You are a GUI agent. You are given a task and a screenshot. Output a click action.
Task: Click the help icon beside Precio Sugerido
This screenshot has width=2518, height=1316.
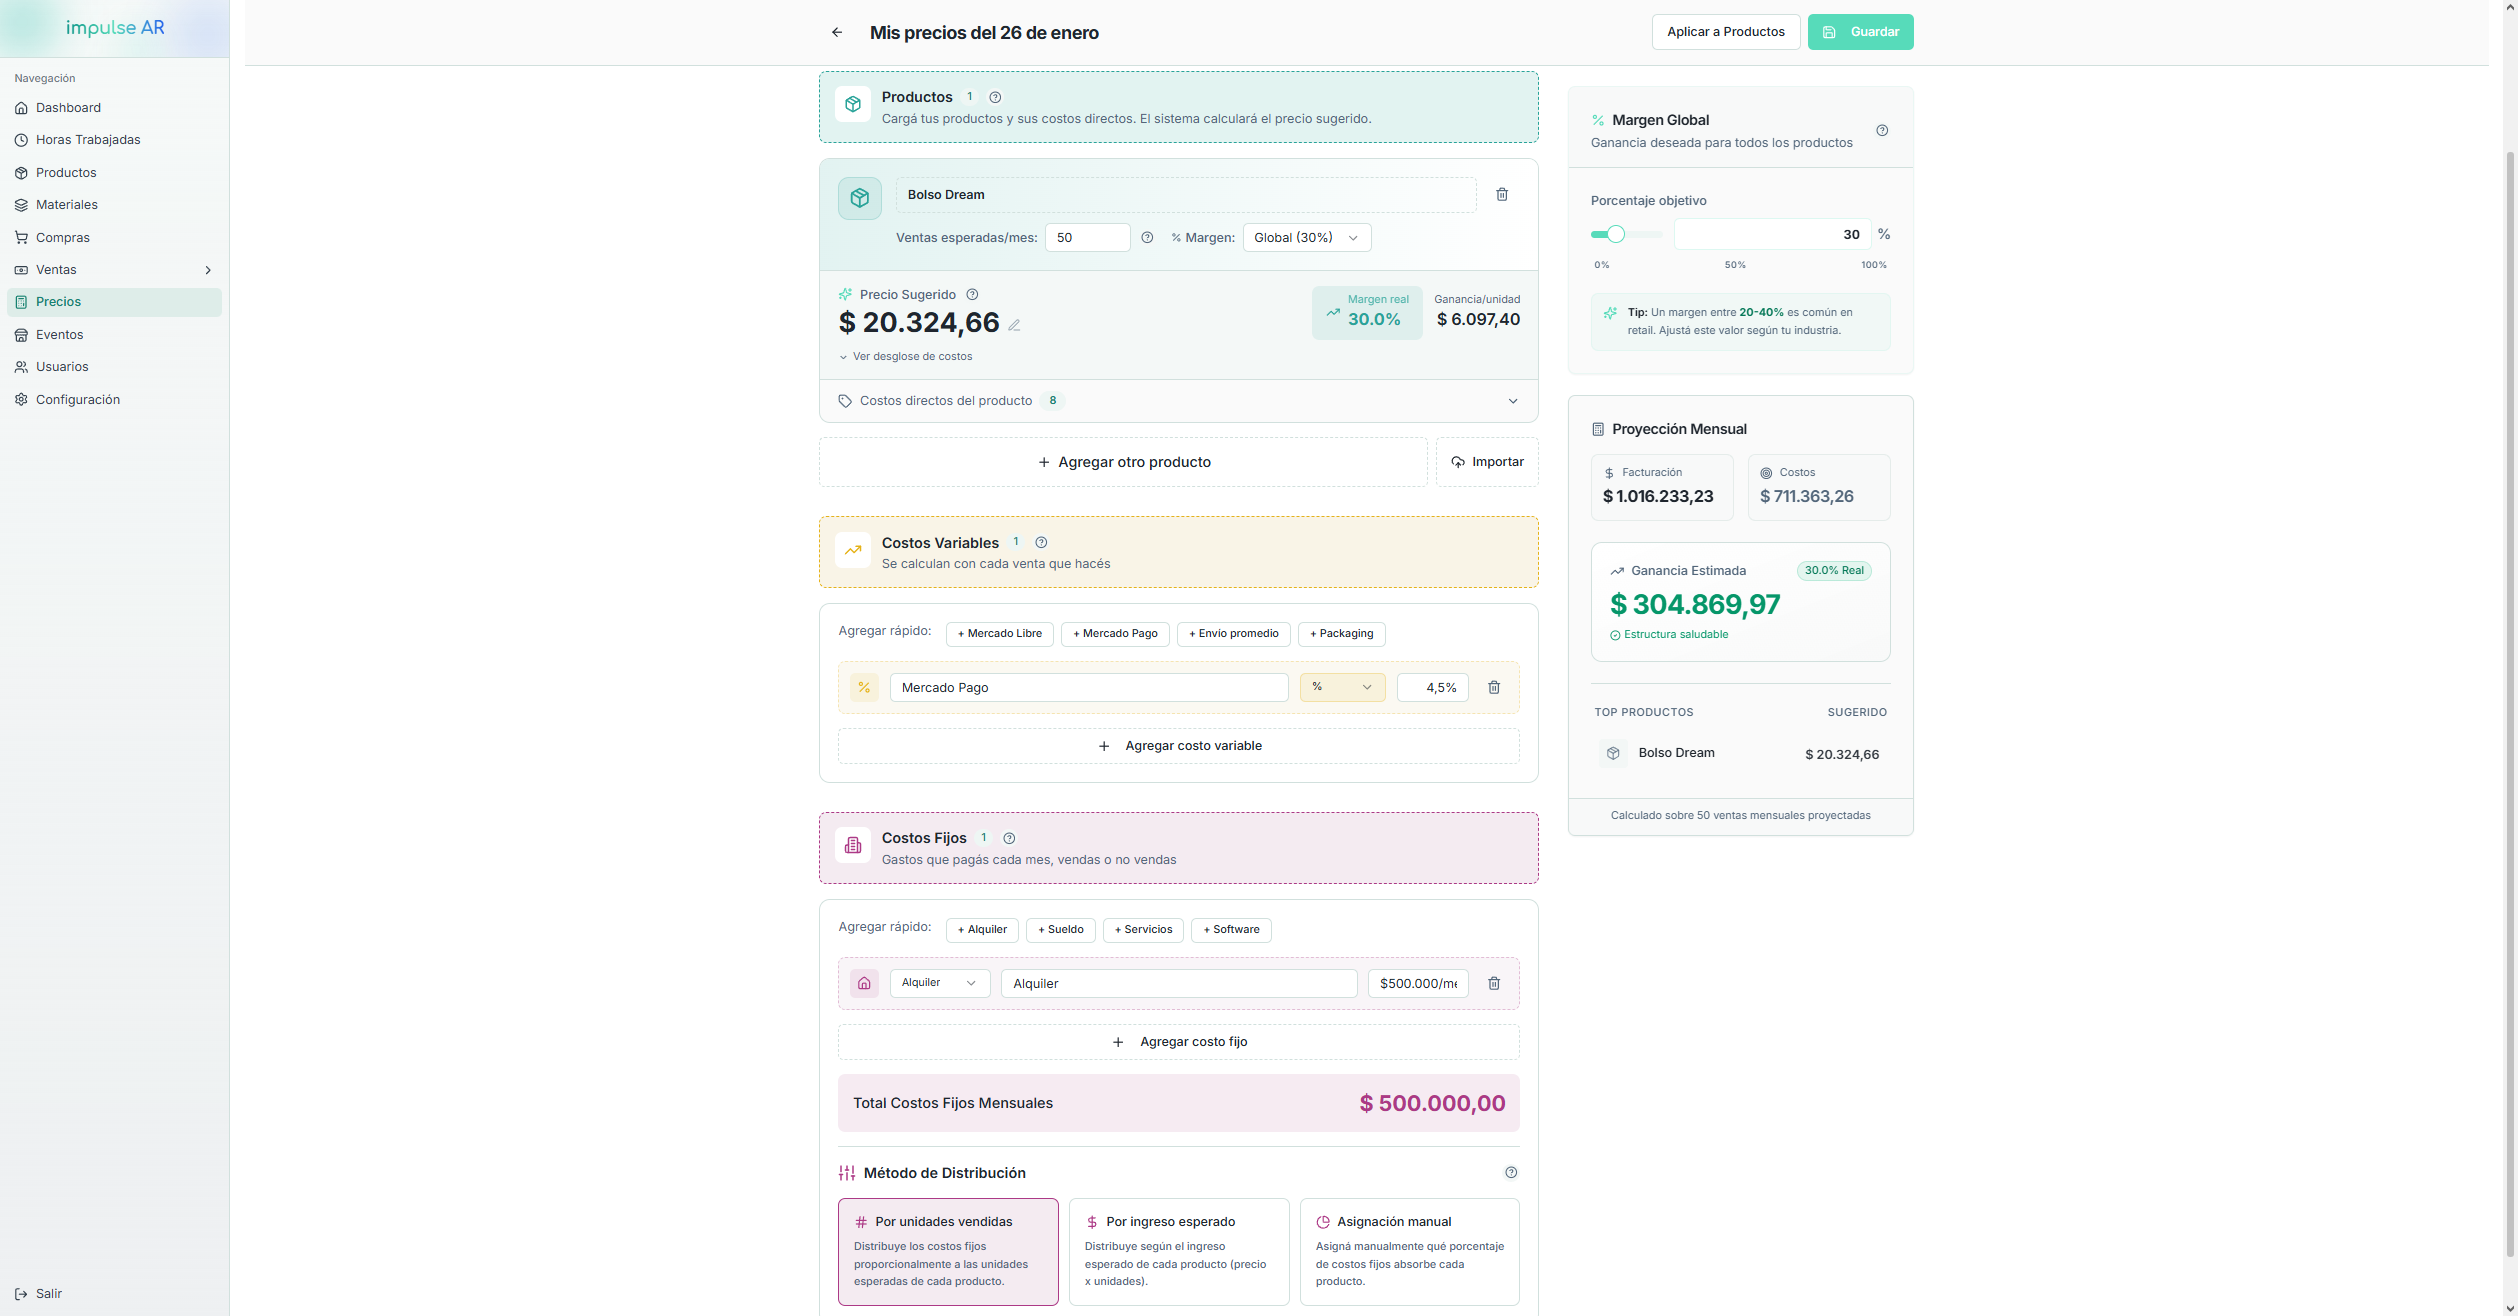972,295
